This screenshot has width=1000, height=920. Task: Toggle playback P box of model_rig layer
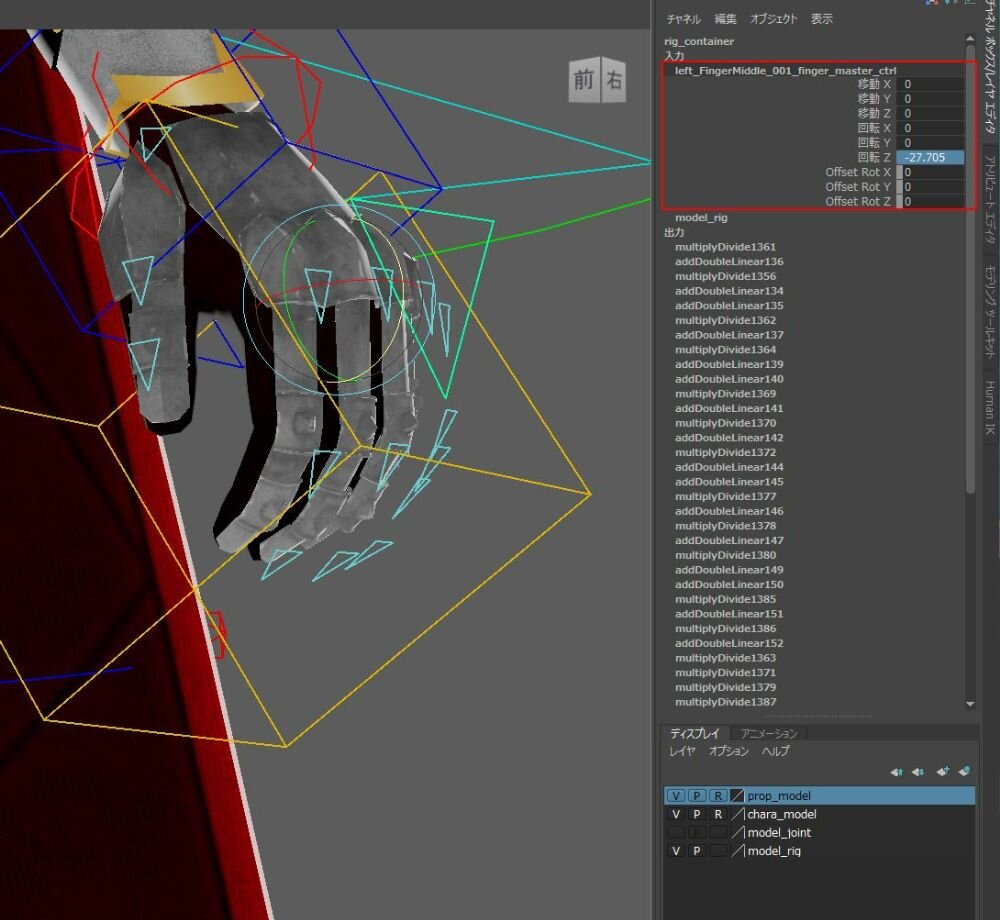coord(696,851)
